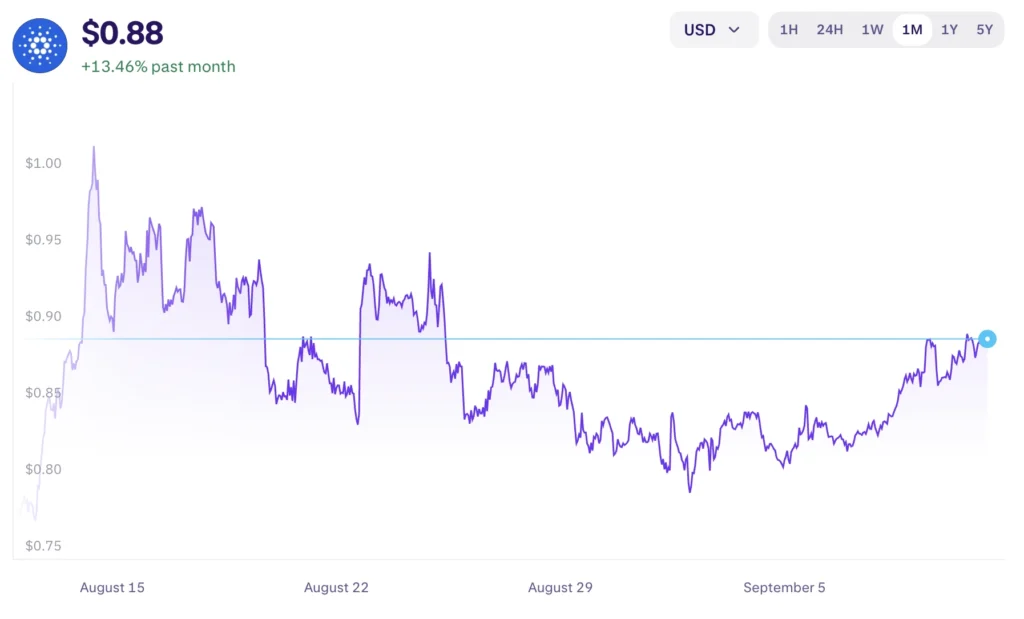Viewport: 1024px width, 619px height.
Task: Expand the currency options next to USD
Action: 735,30
